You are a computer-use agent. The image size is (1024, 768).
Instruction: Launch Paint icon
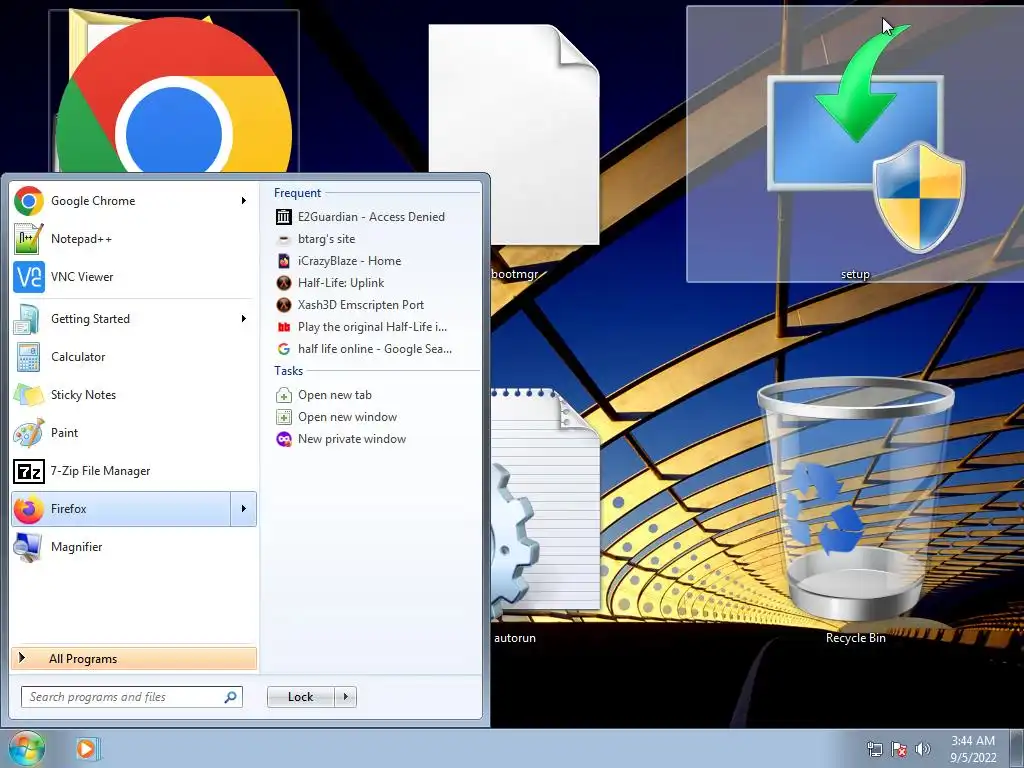(x=29, y=433)
